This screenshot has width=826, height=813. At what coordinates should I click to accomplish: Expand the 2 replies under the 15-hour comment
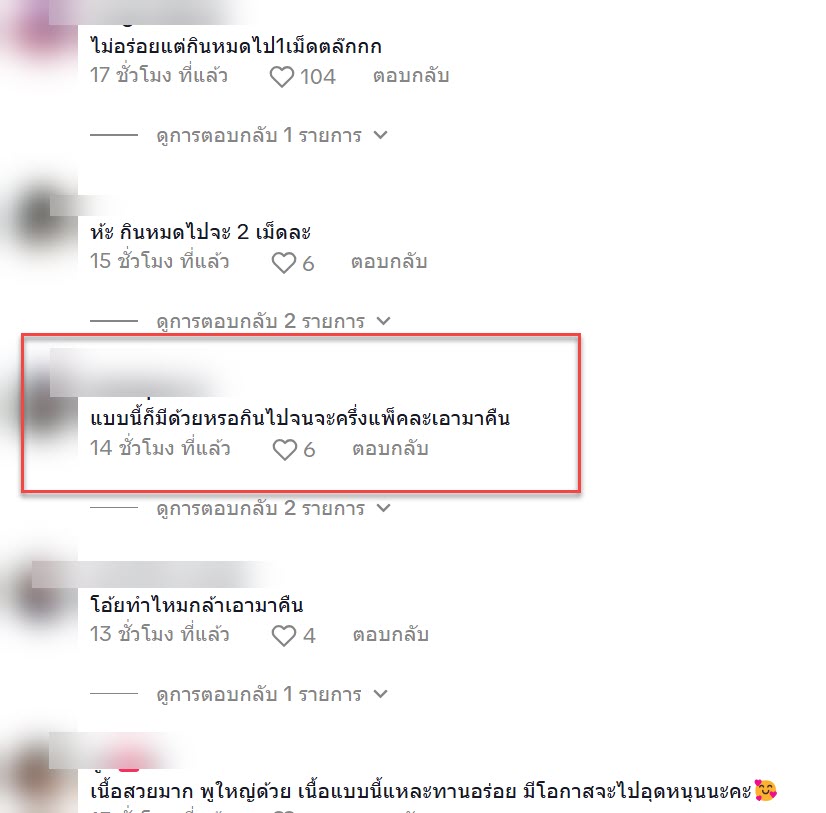(x=273, y=321)
